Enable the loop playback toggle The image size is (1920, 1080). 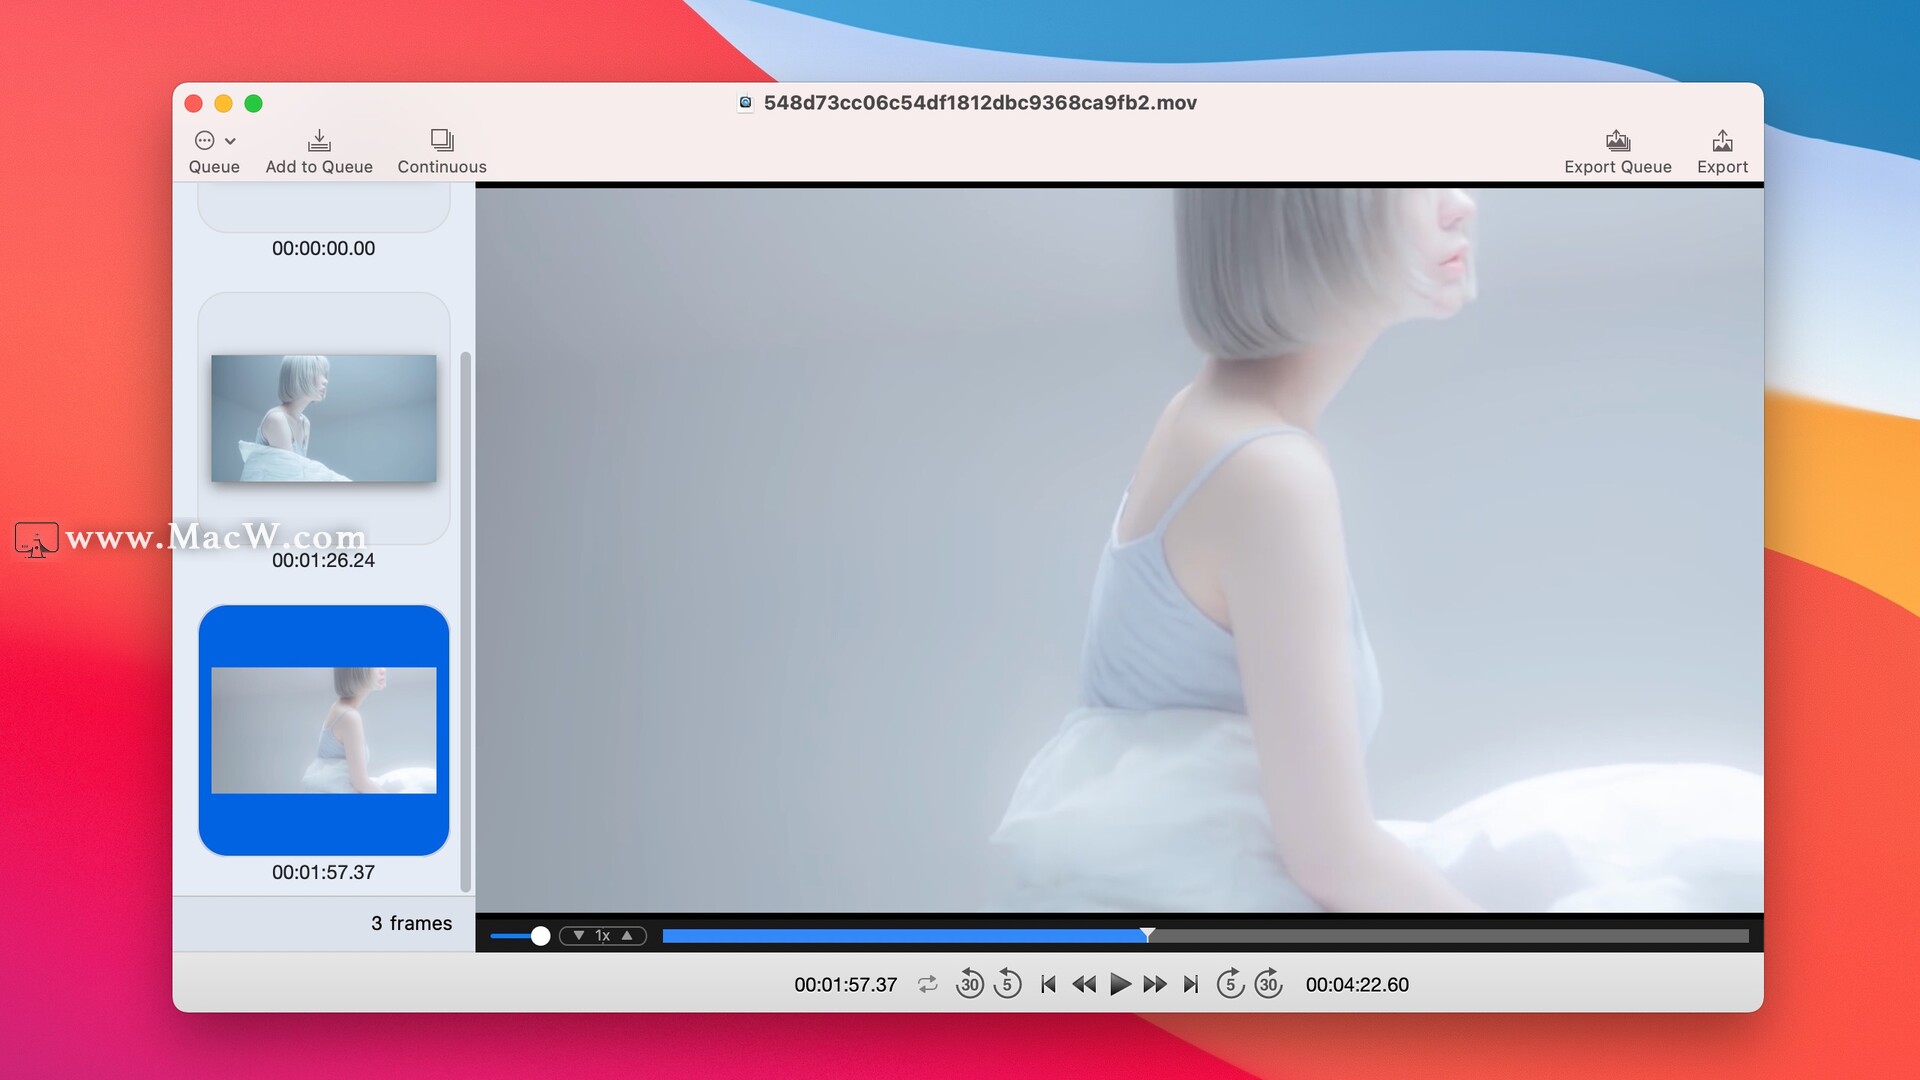pyautogui.click(x=928, y=984)
